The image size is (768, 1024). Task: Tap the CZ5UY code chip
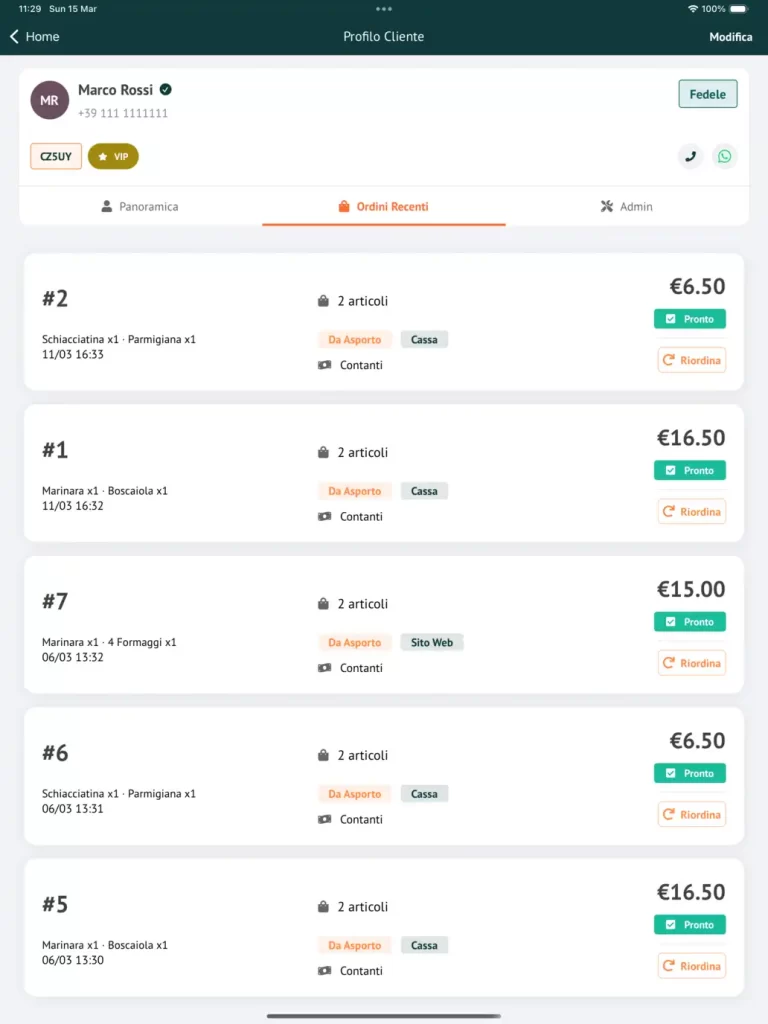[x=56, y=156]
